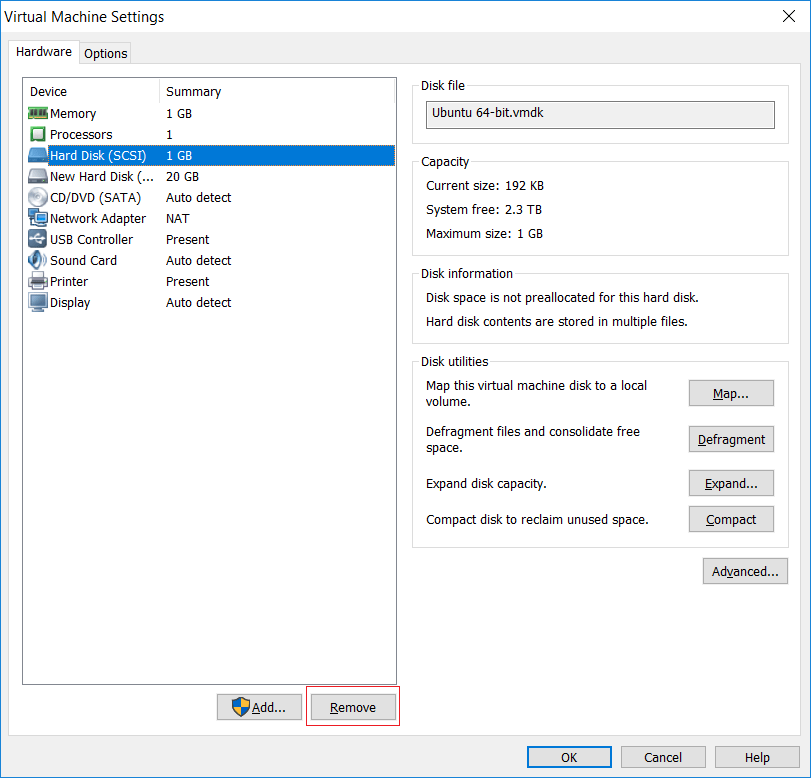The image size is (811, 778).
Task: Select the Processors chip icon
Action: click(38, 134)
